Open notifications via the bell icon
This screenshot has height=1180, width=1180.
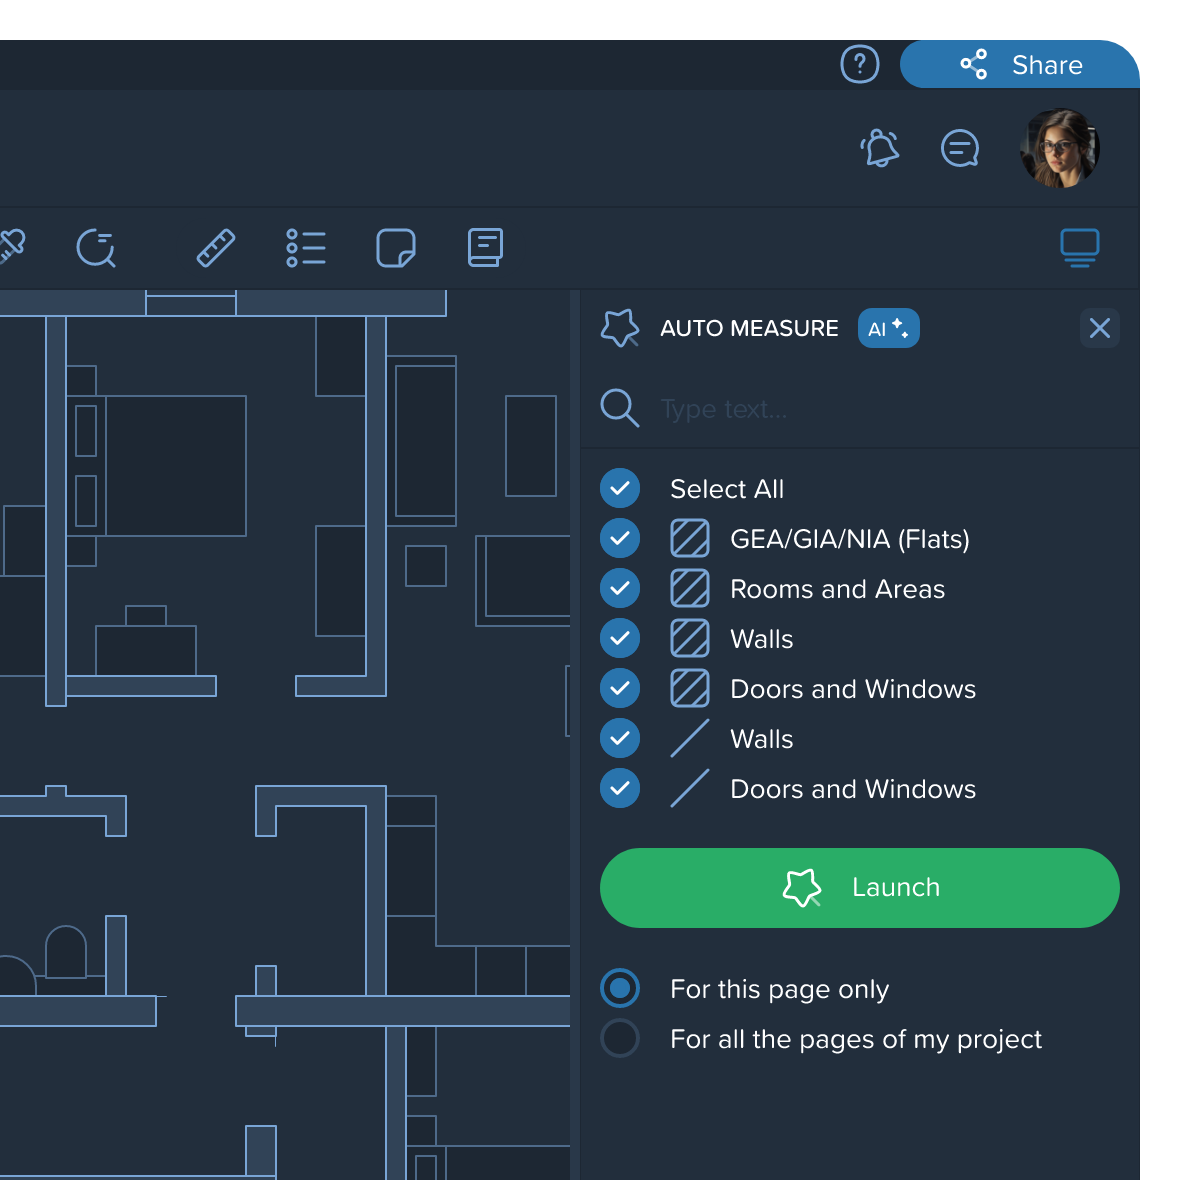point(879,148)
